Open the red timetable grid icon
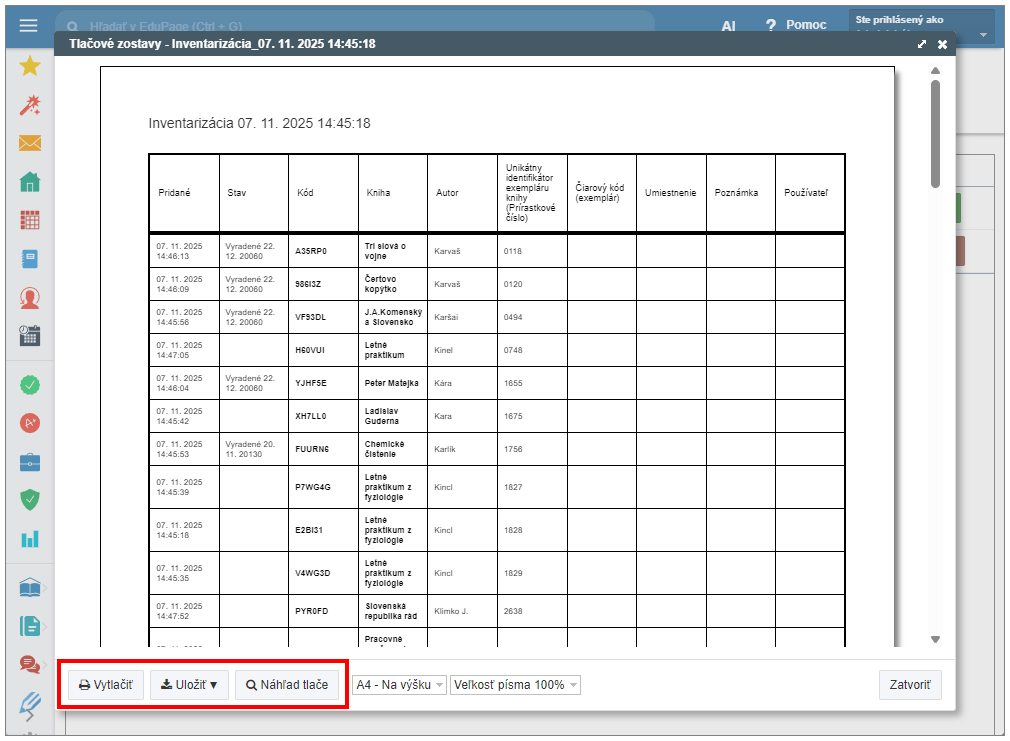Screen dimensions: 1010x741 (x=29, y=220)
